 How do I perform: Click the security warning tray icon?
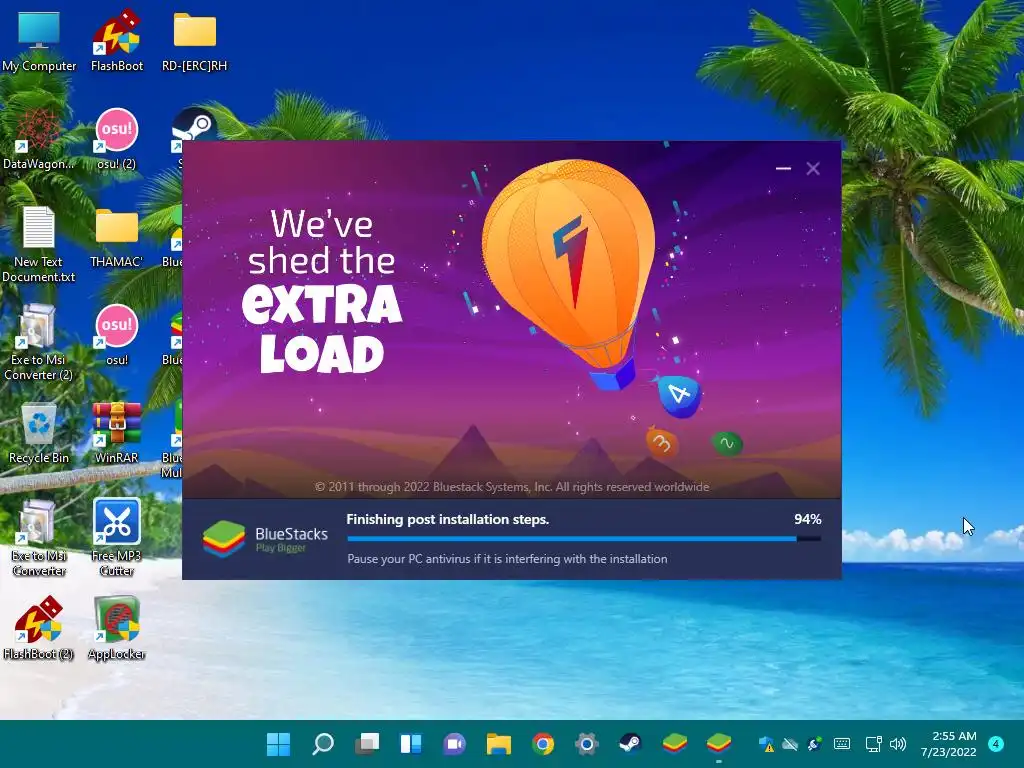765,744
